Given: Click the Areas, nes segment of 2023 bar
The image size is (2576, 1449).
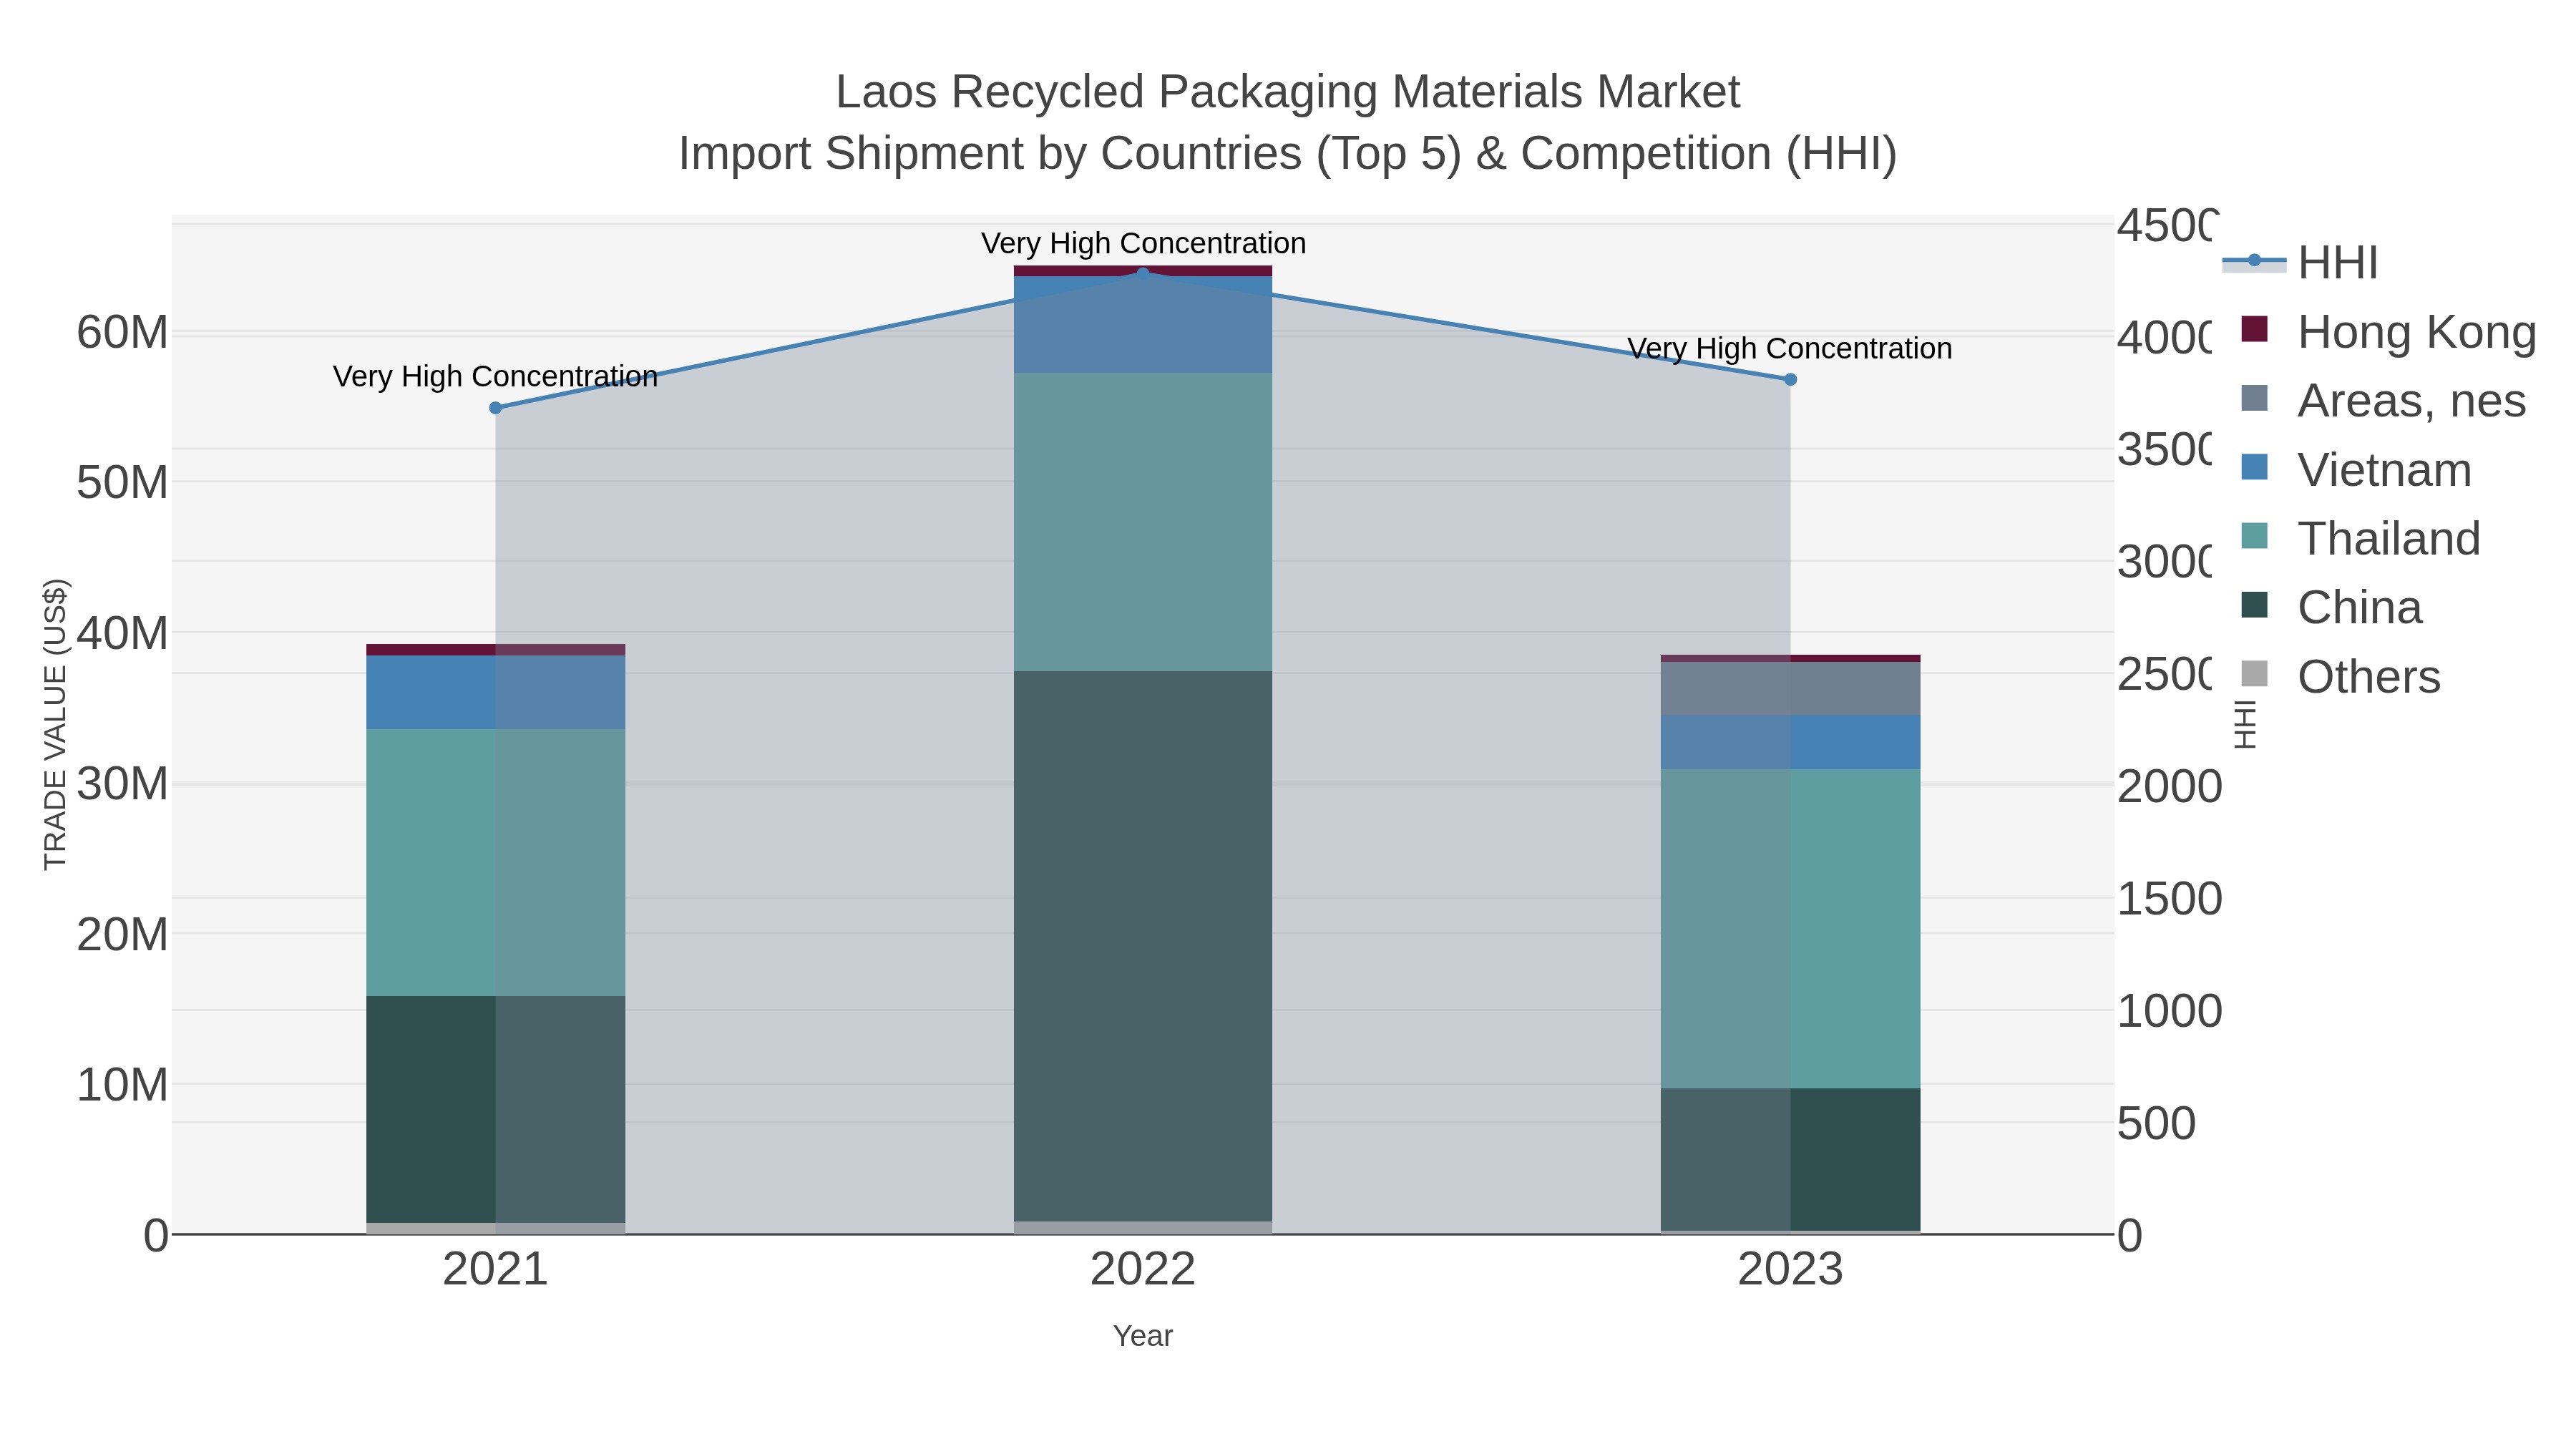Looking at the screenshot, I should [x=1791, y=688].
